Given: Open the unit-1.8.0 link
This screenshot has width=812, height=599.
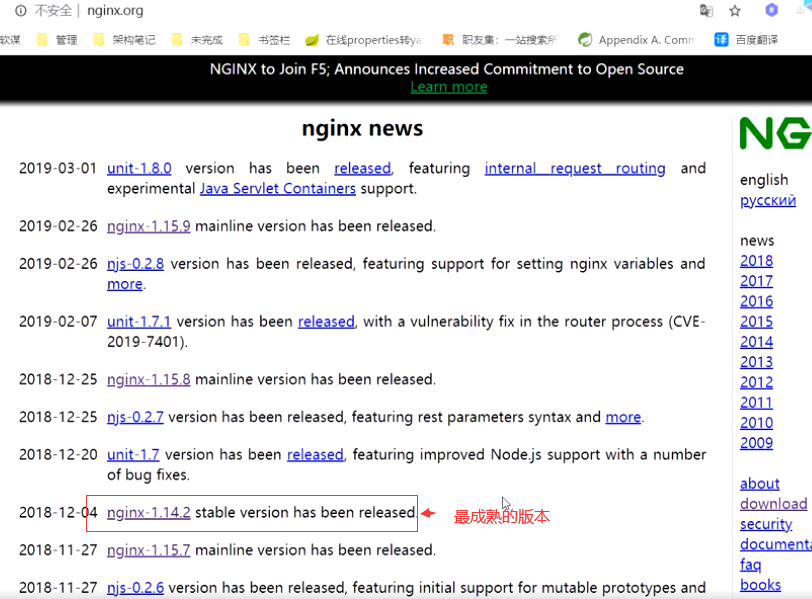Looking at the screenshot, I should 139,168.
